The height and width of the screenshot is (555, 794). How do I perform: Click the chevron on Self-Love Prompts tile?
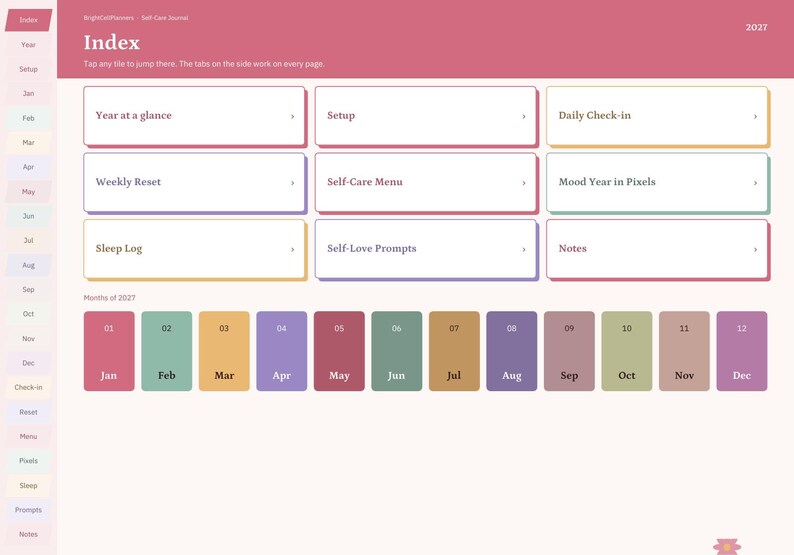click(x=524, y=249)
